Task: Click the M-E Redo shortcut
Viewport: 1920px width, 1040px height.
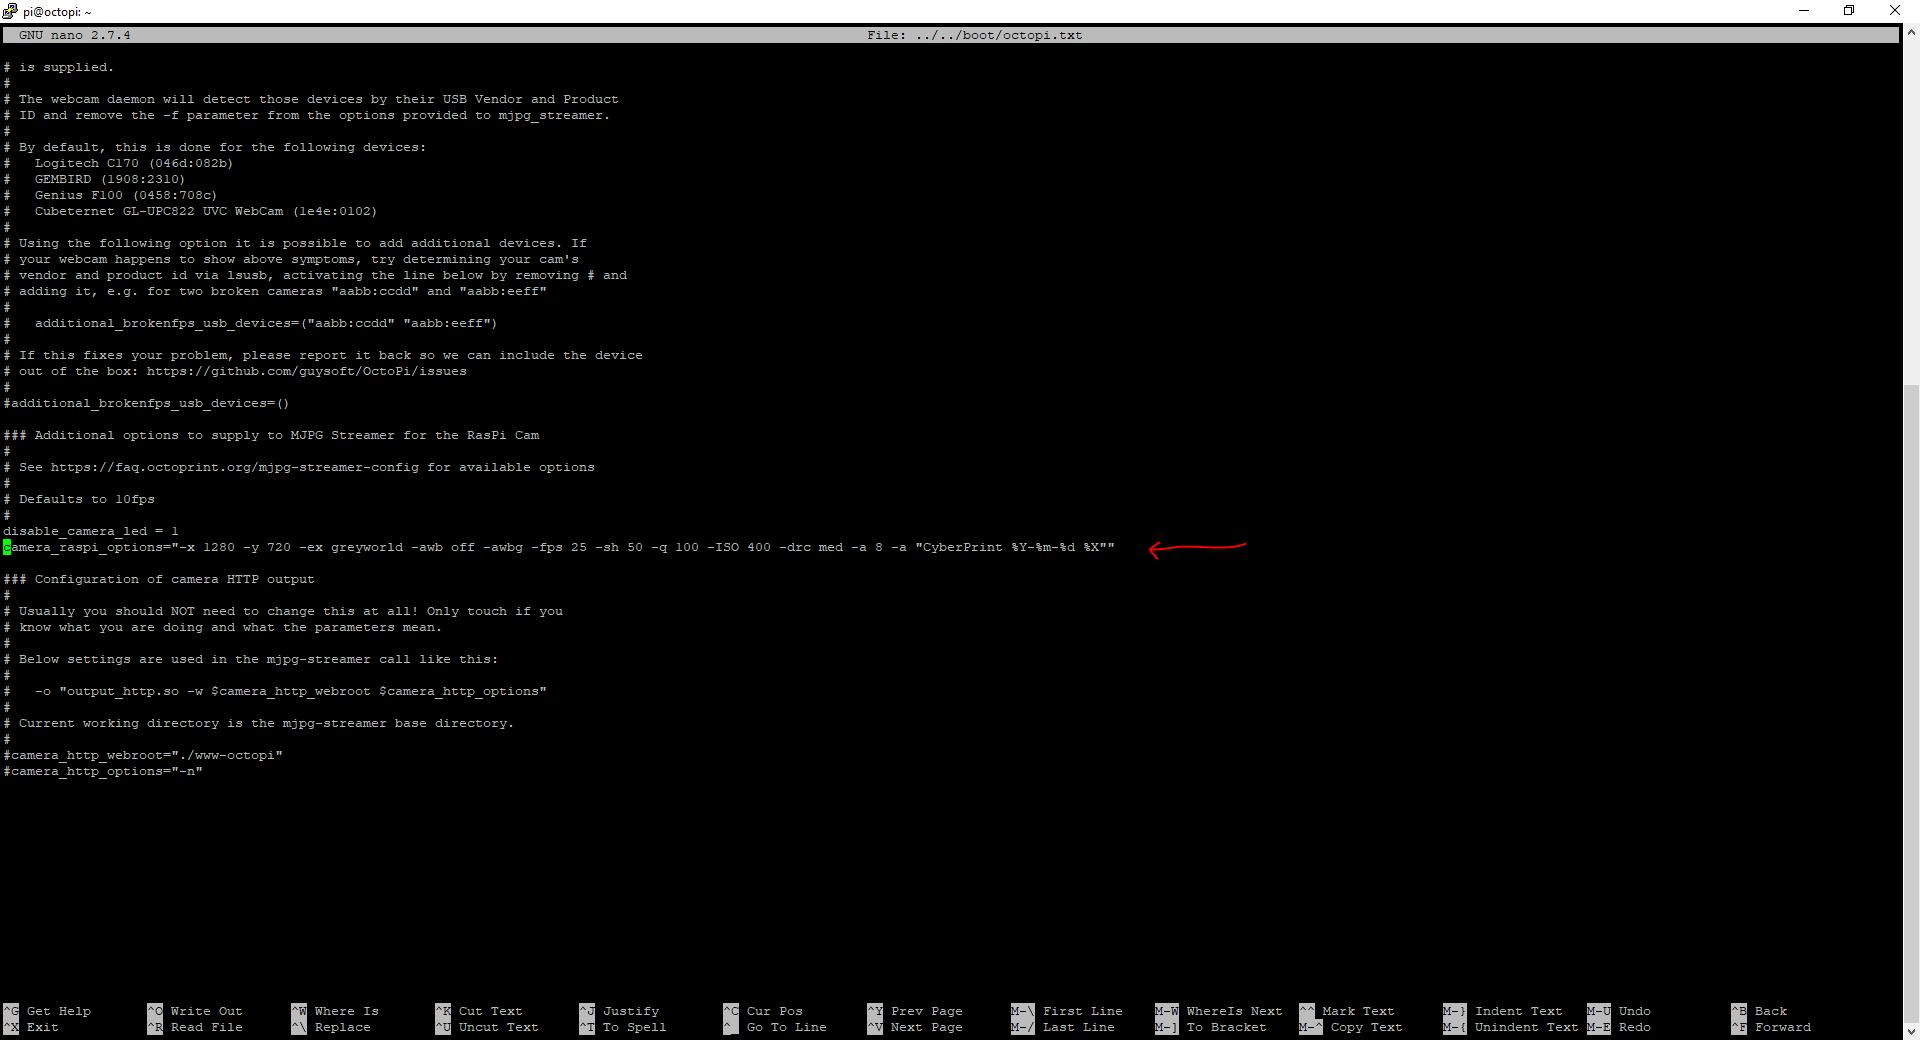Action: click(1619, 1027)
